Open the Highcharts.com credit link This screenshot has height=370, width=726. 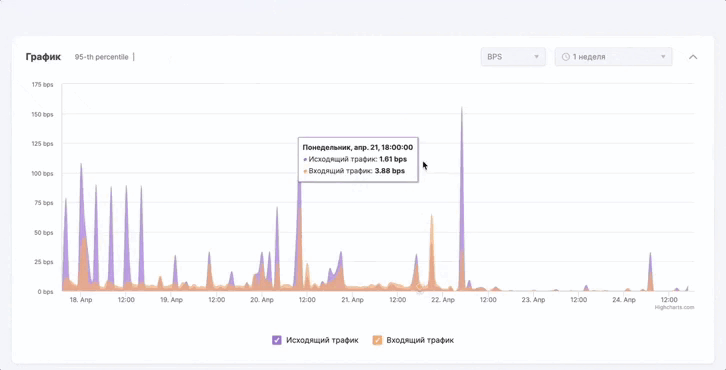point(674,307)
